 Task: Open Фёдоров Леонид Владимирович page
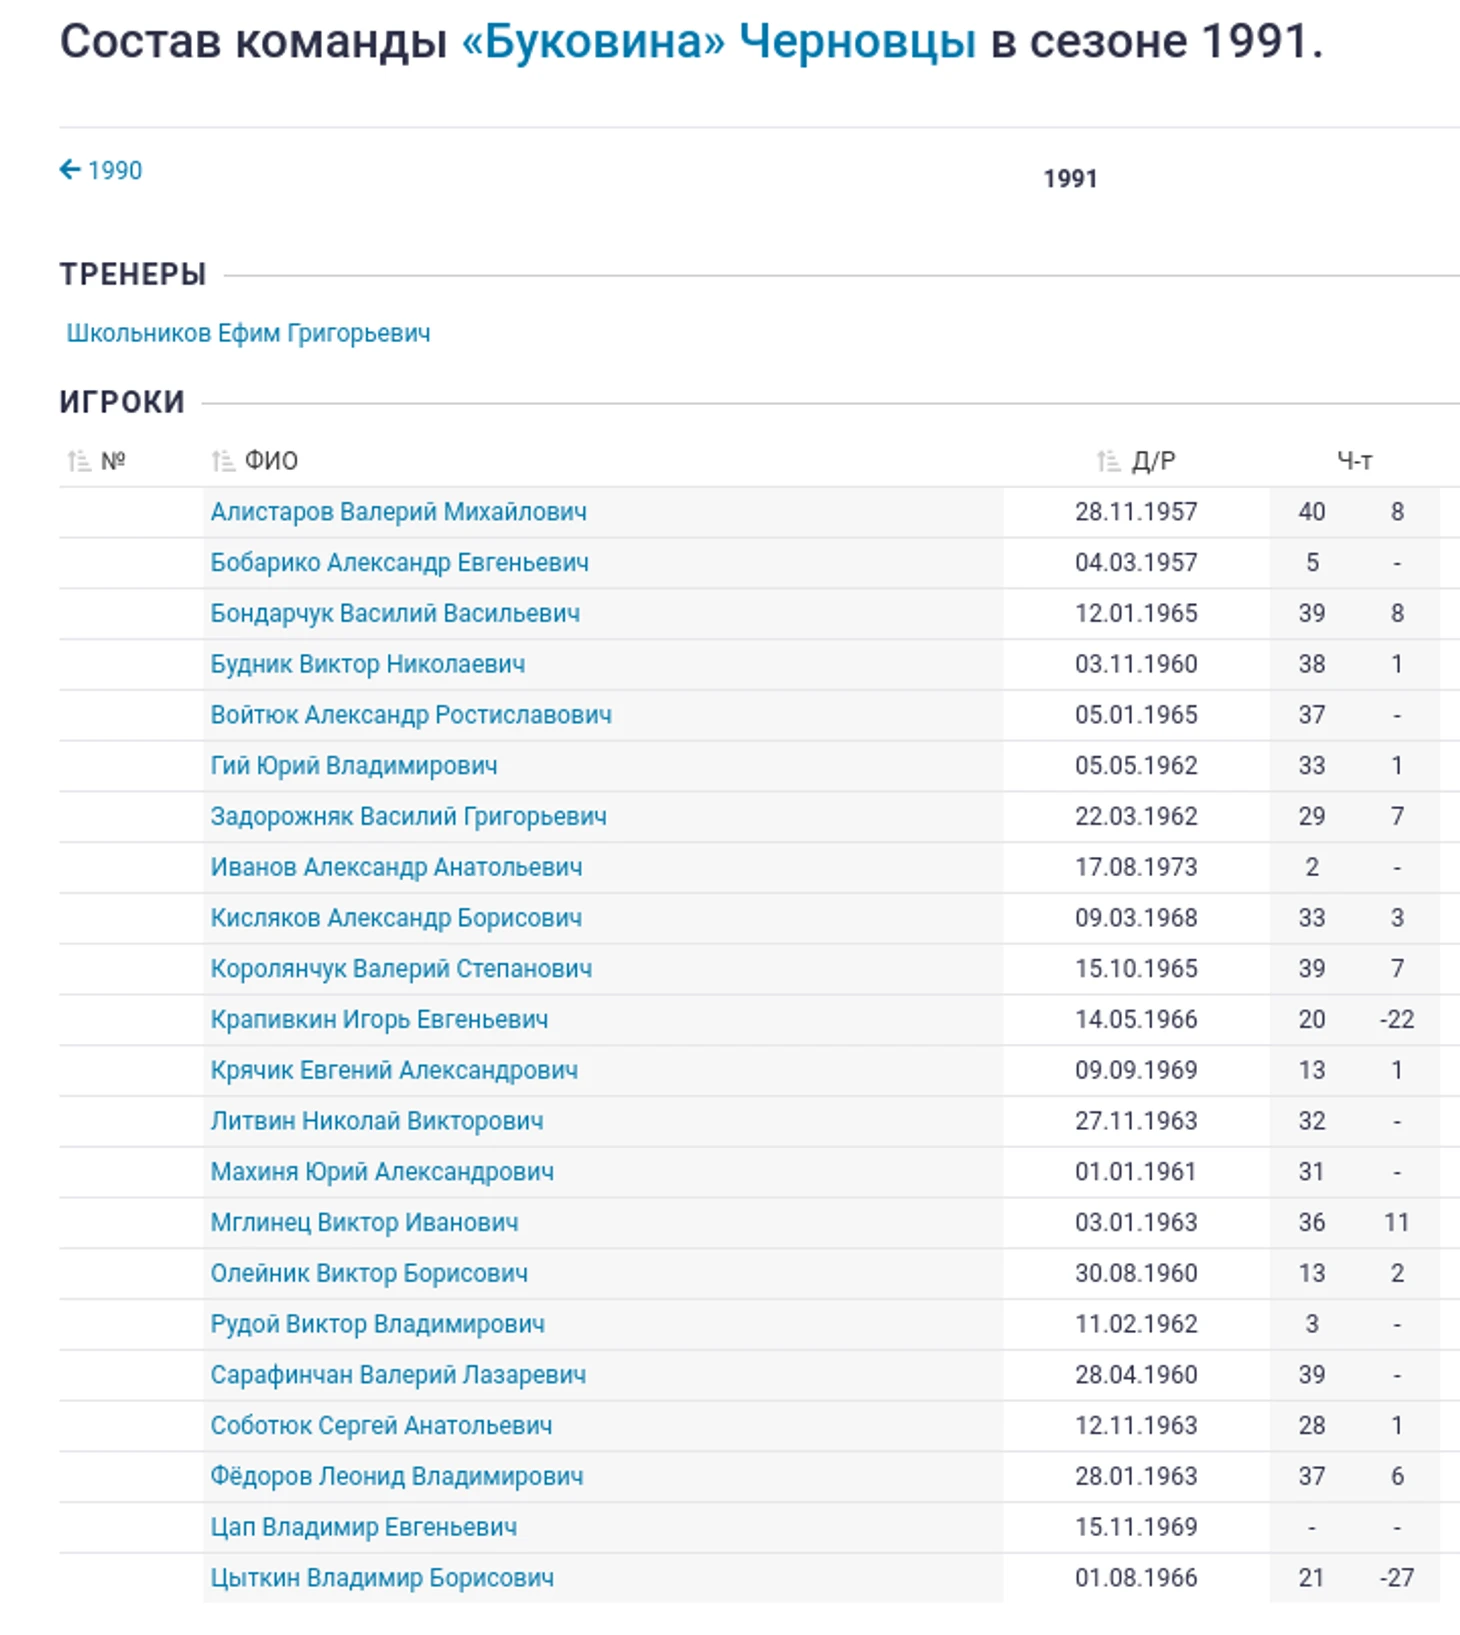(x=396, y=1476)
